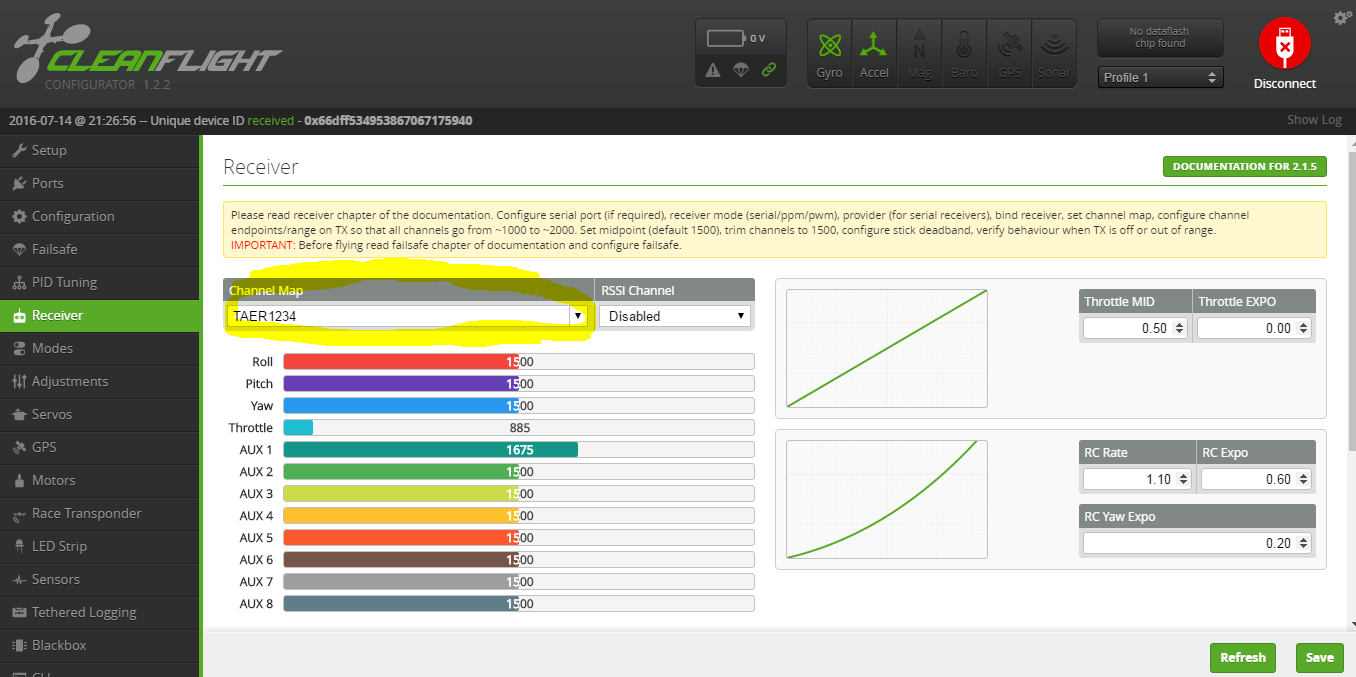Click the Throttle channel bar
This screenshot has height=677, width=1356.
tap(519, 428)
